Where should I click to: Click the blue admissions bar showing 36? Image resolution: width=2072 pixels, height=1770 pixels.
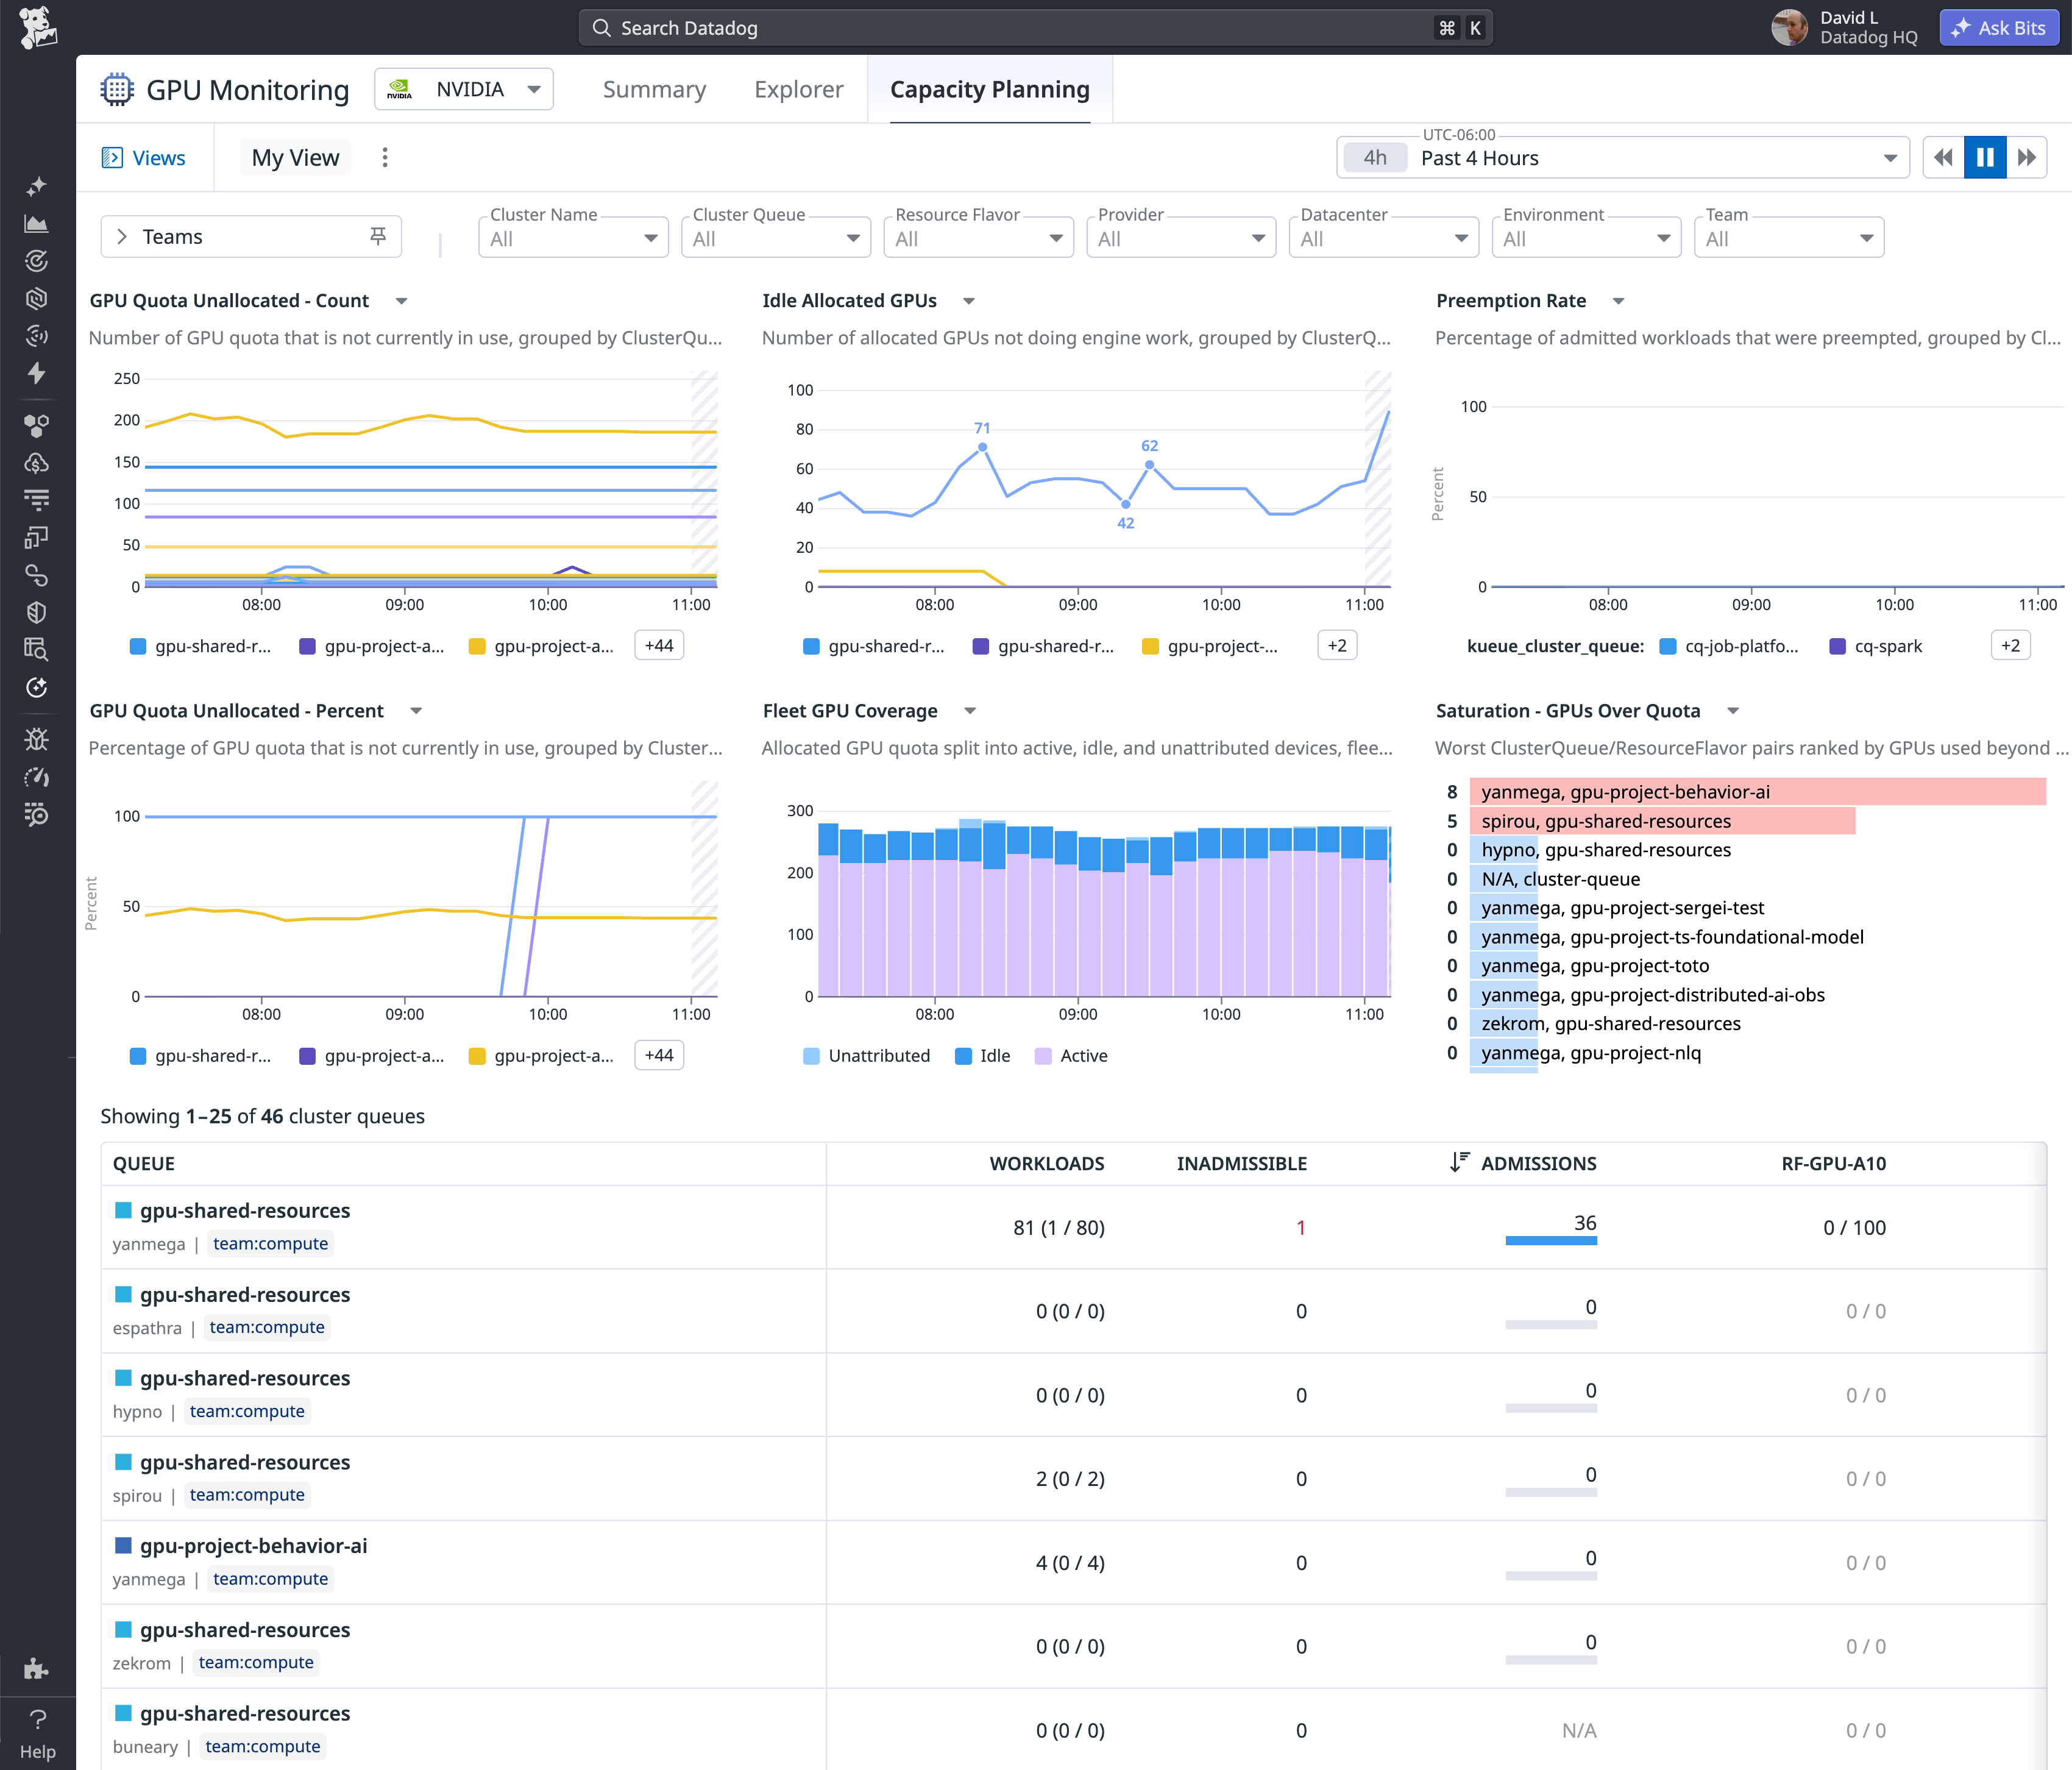coord(1551,1241)
